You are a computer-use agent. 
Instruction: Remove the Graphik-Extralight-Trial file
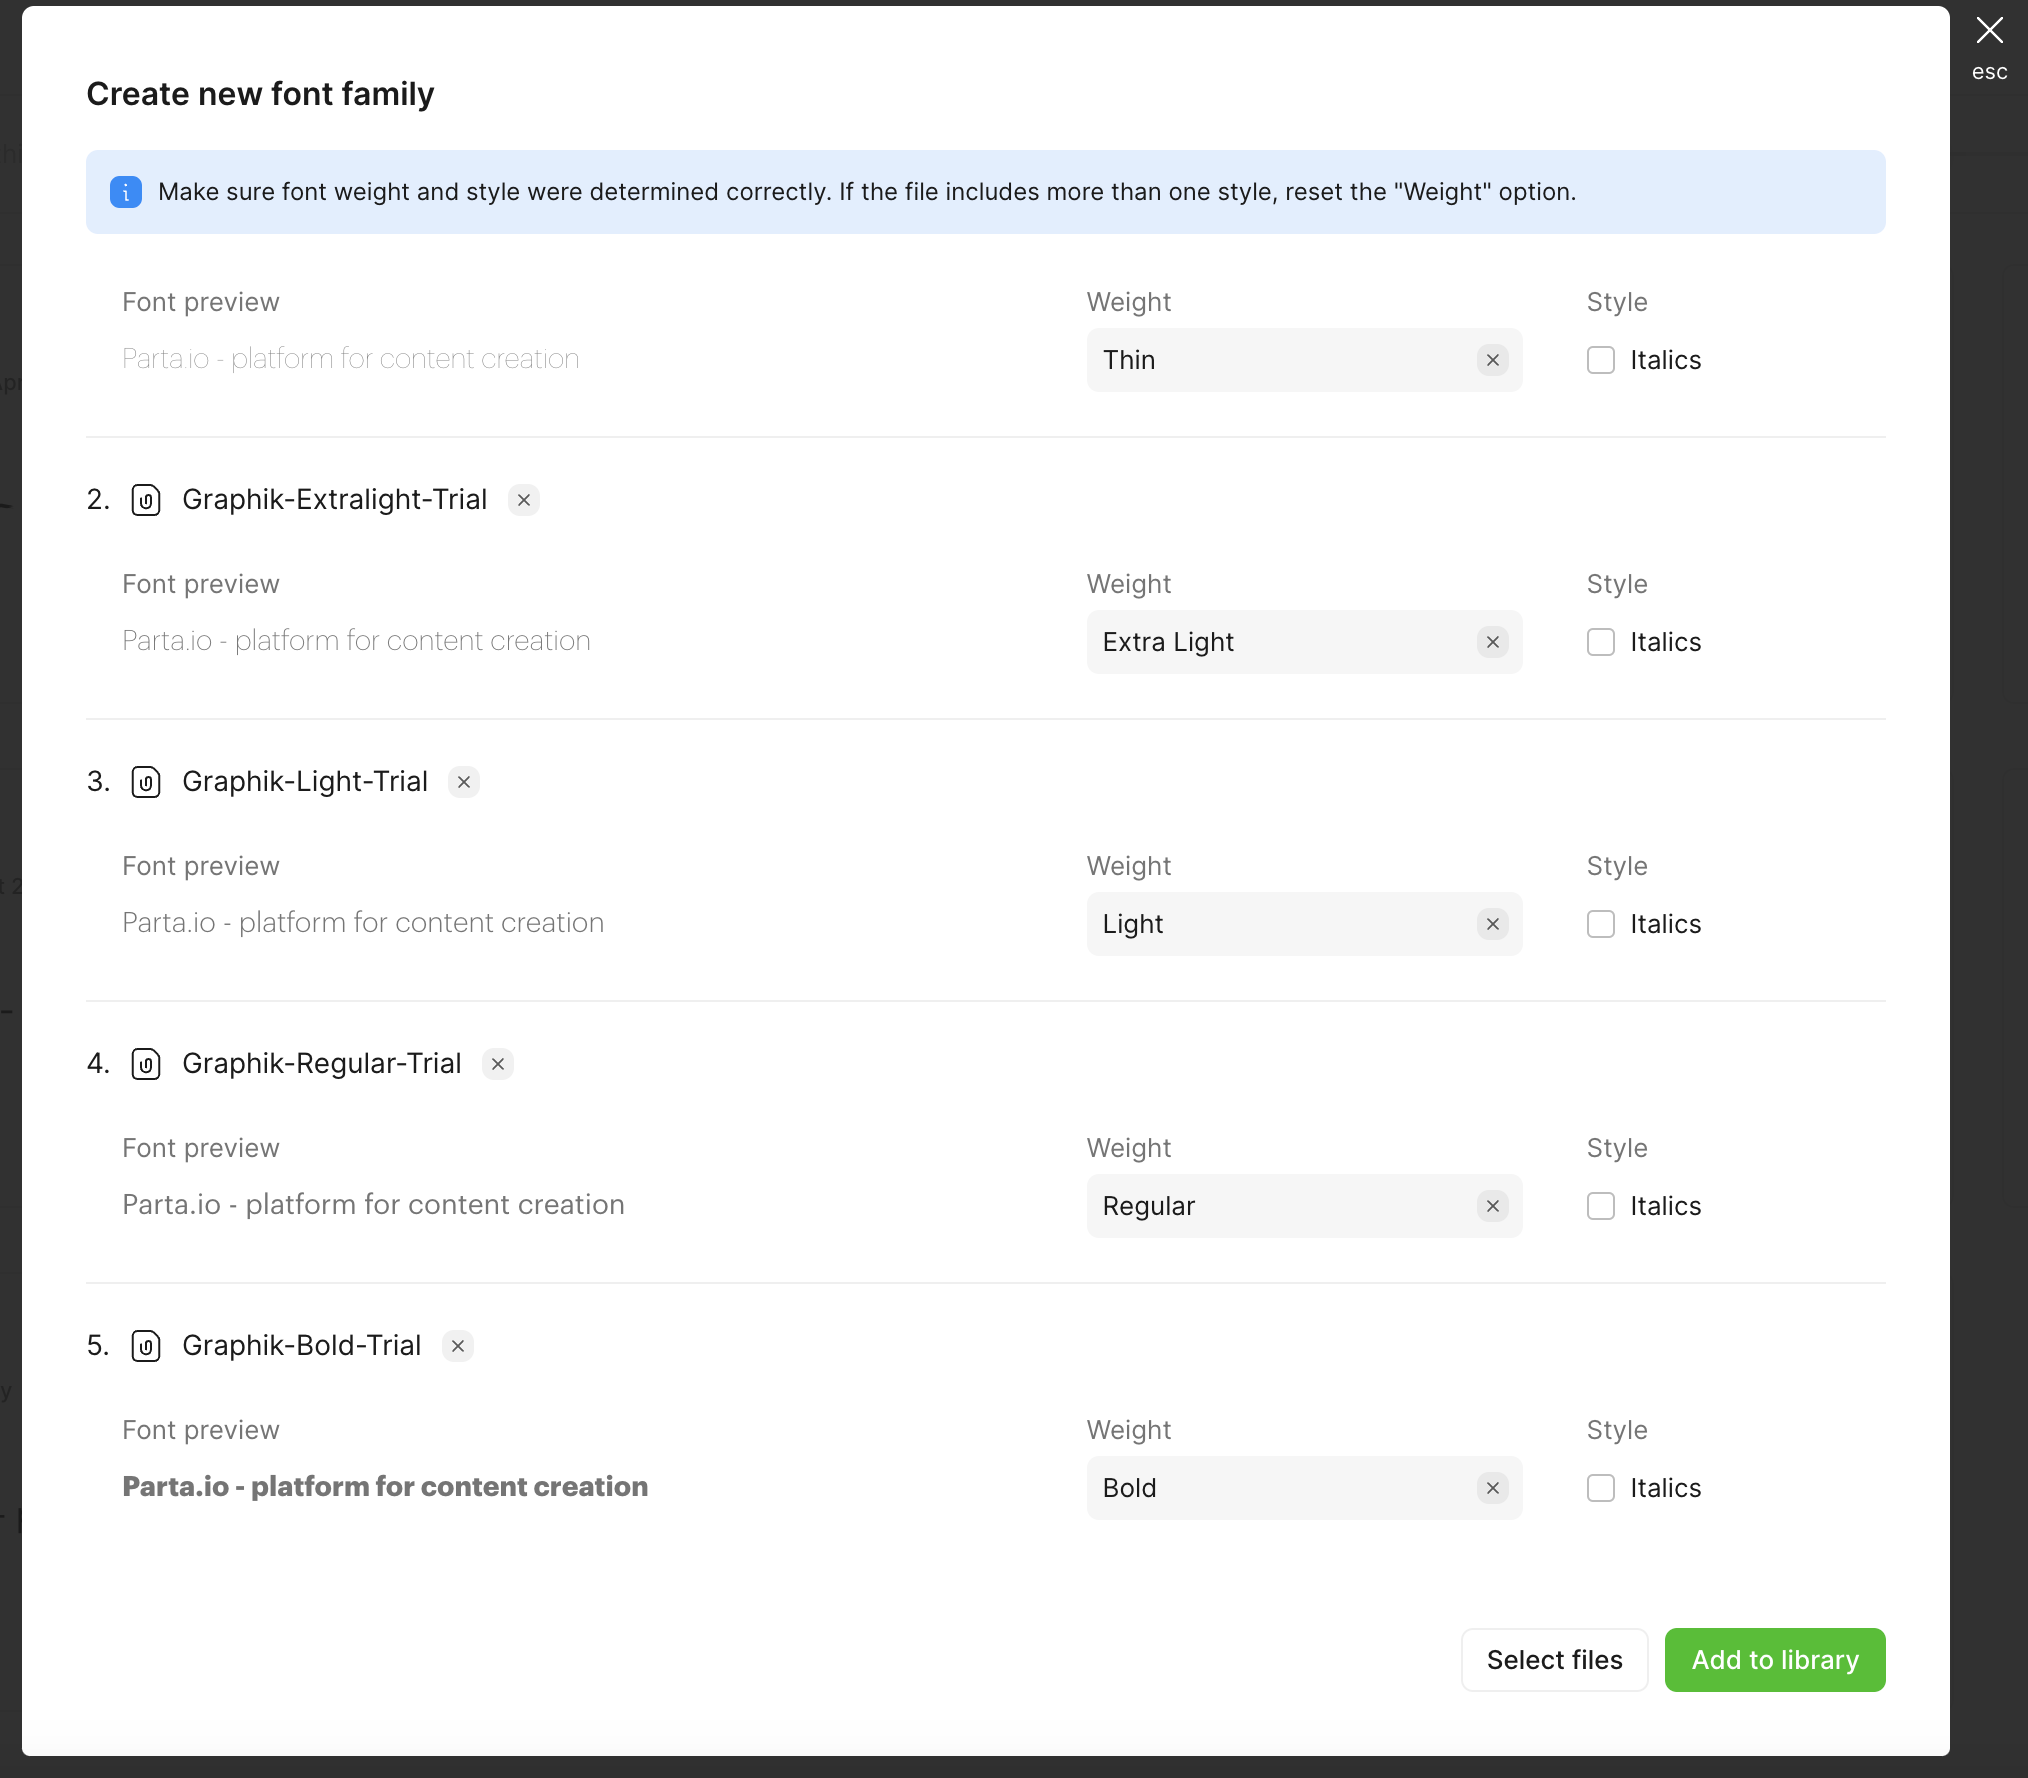coord(524,500)
